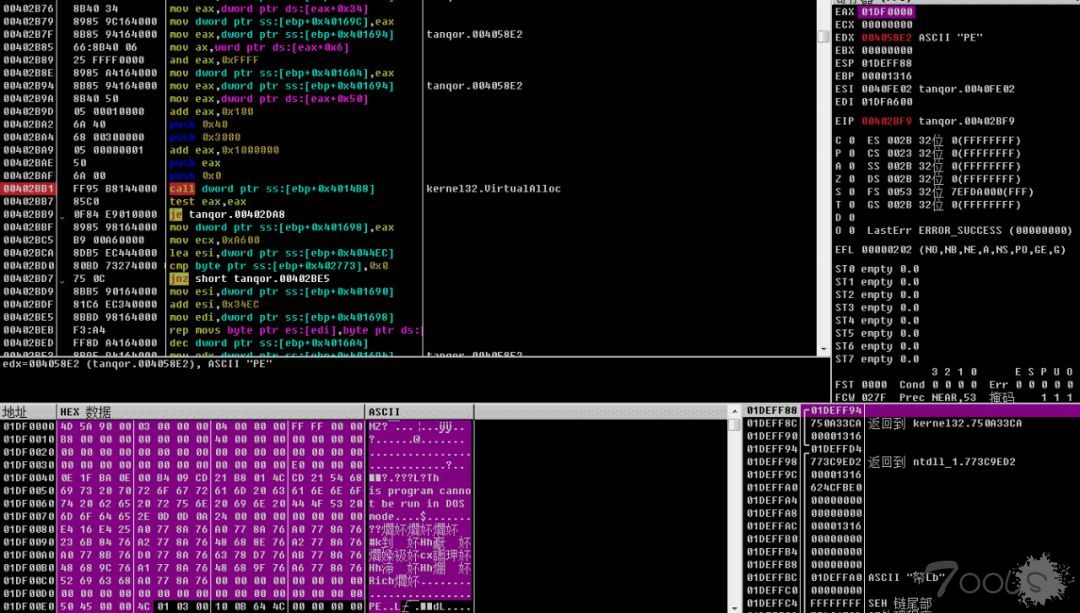
Task: Click the jump arrow marker at 00402BD7
Action: pyautogui.click(x=62, y=280)
